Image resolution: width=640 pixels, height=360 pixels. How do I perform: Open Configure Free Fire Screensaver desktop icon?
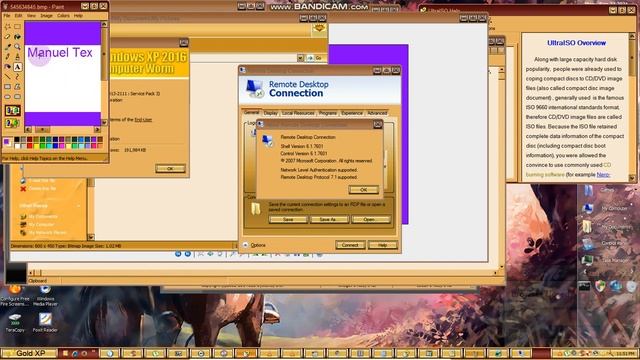click(x=15, y=296)
